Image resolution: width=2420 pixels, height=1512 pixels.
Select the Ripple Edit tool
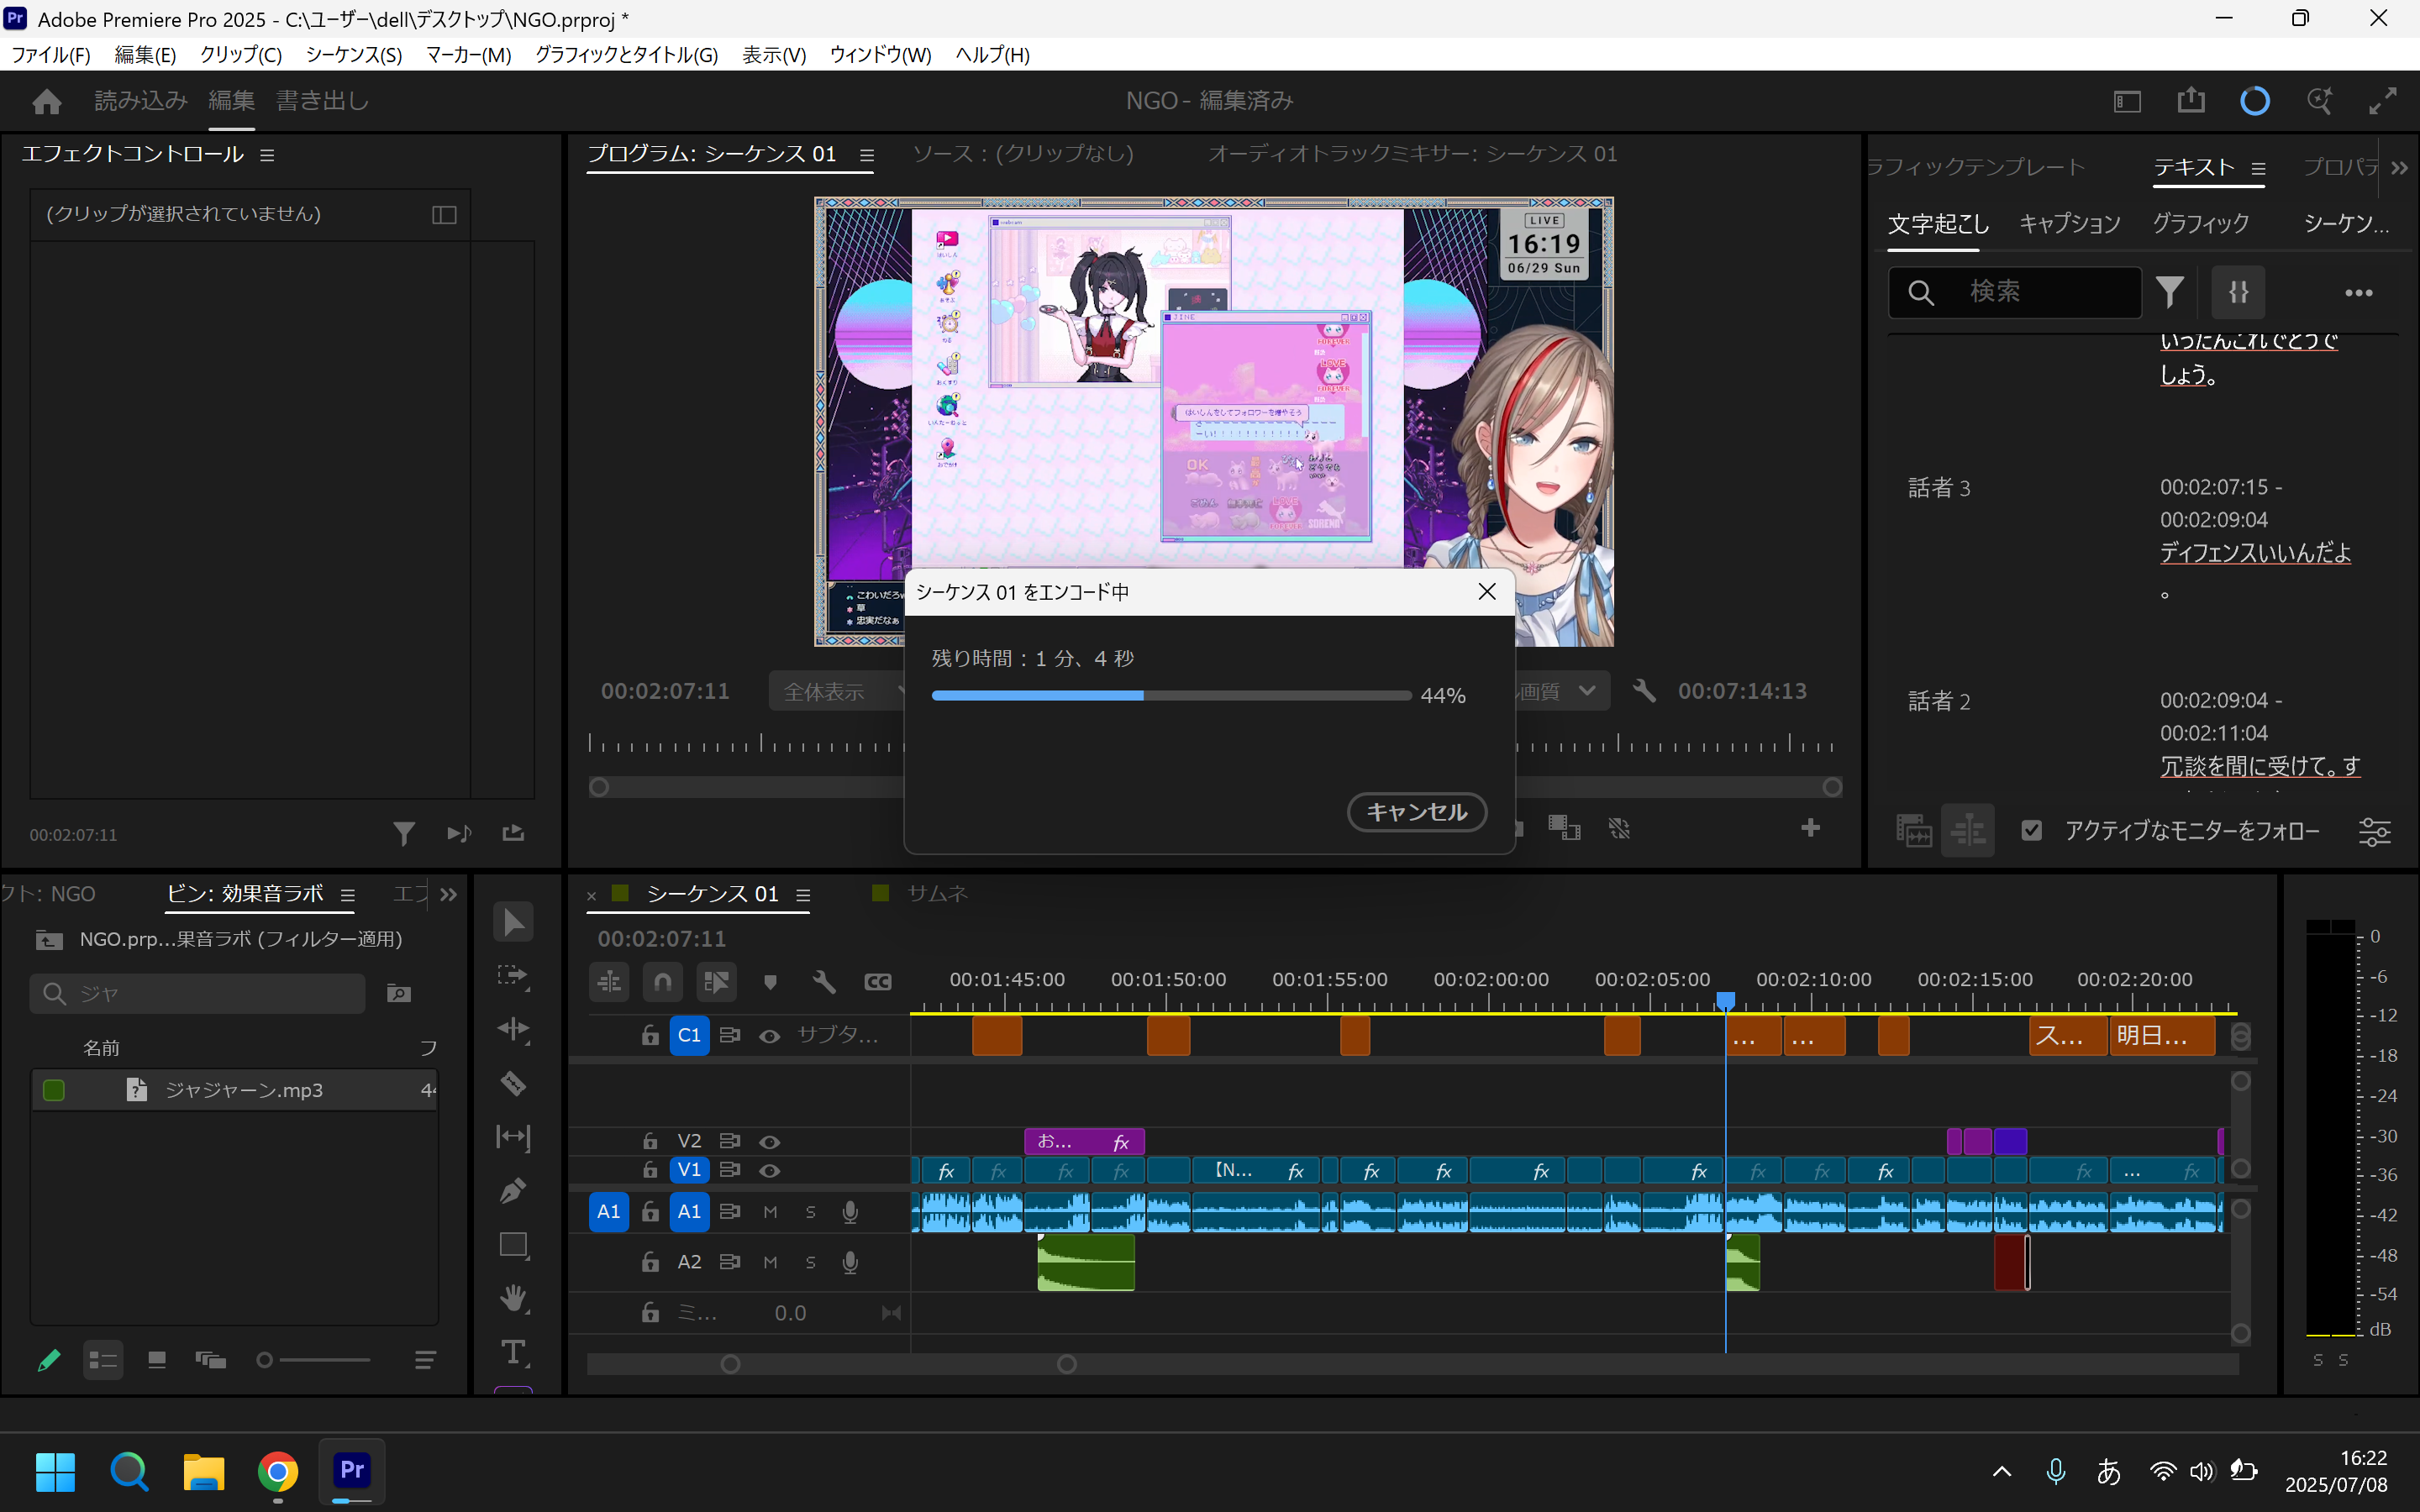click(x=513, y=1030)
